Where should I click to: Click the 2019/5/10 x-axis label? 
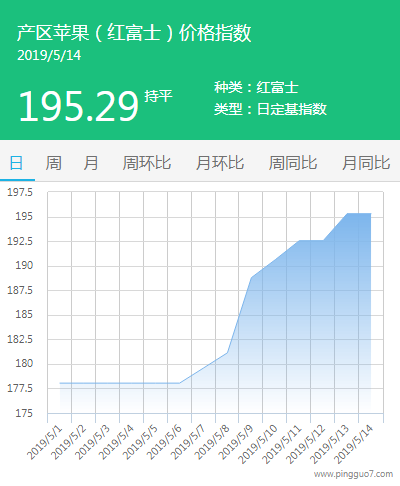(258, 444)
